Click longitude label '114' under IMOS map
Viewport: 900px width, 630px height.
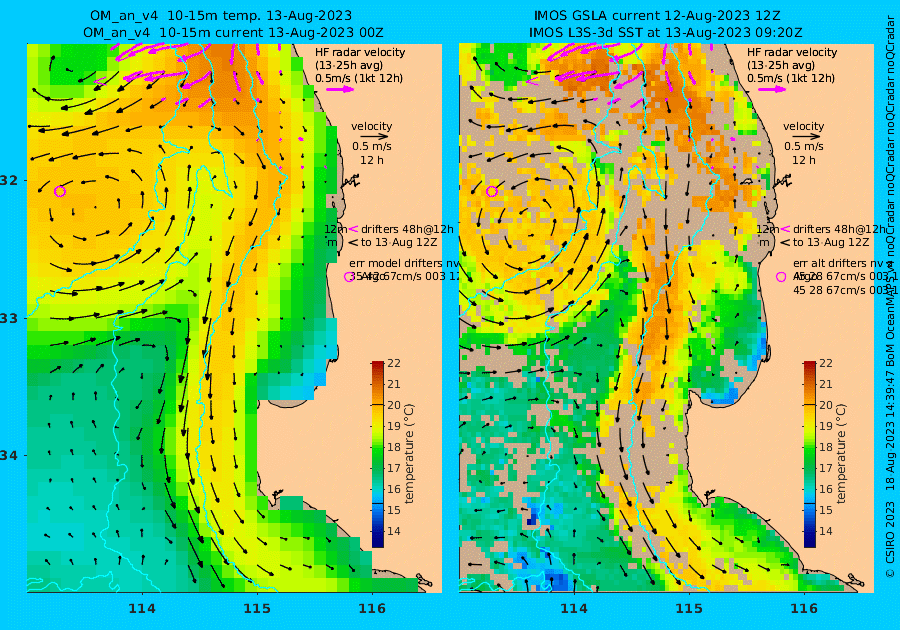point(574,609)
